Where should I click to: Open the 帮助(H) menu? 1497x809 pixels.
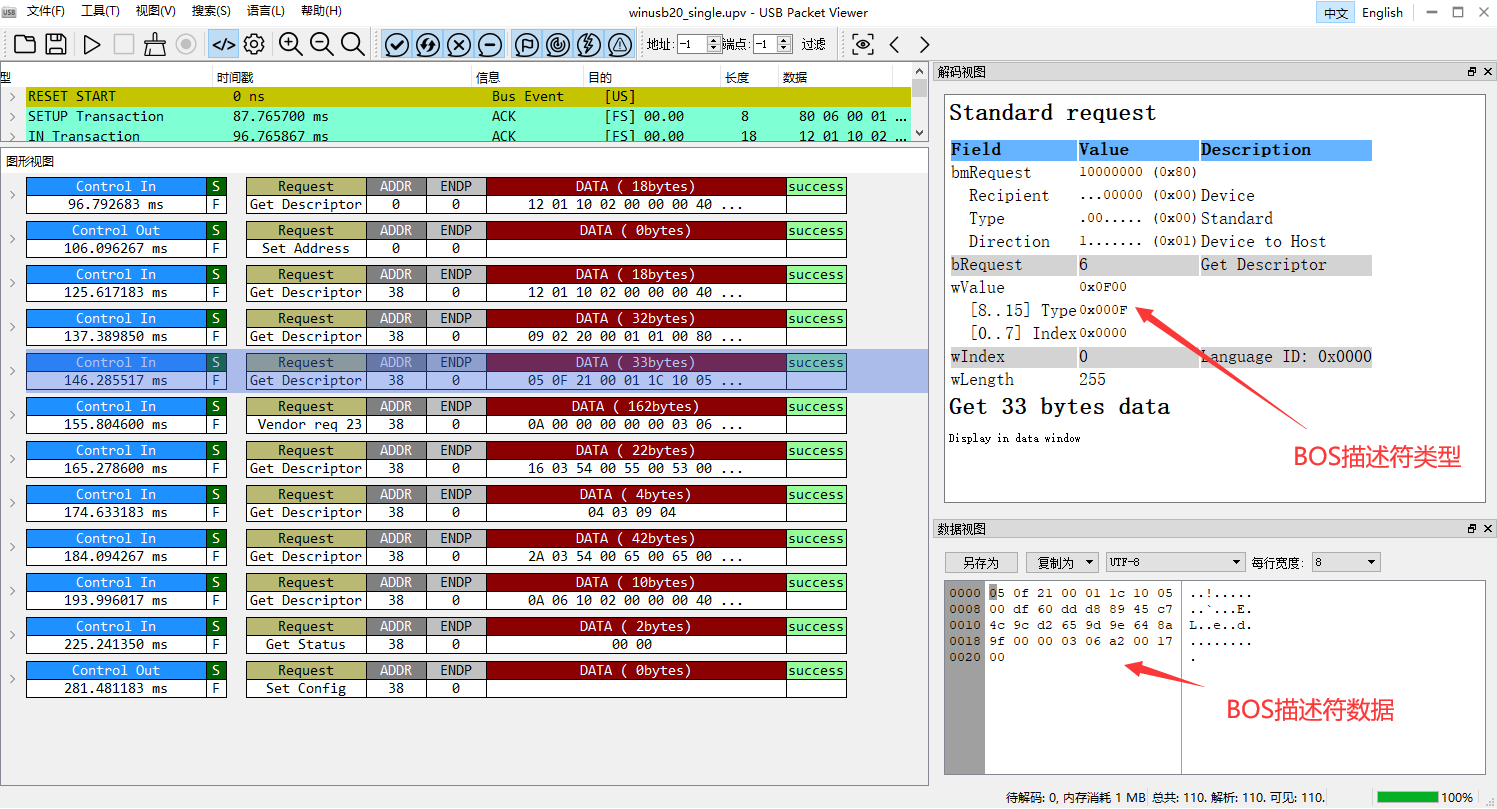321,11
